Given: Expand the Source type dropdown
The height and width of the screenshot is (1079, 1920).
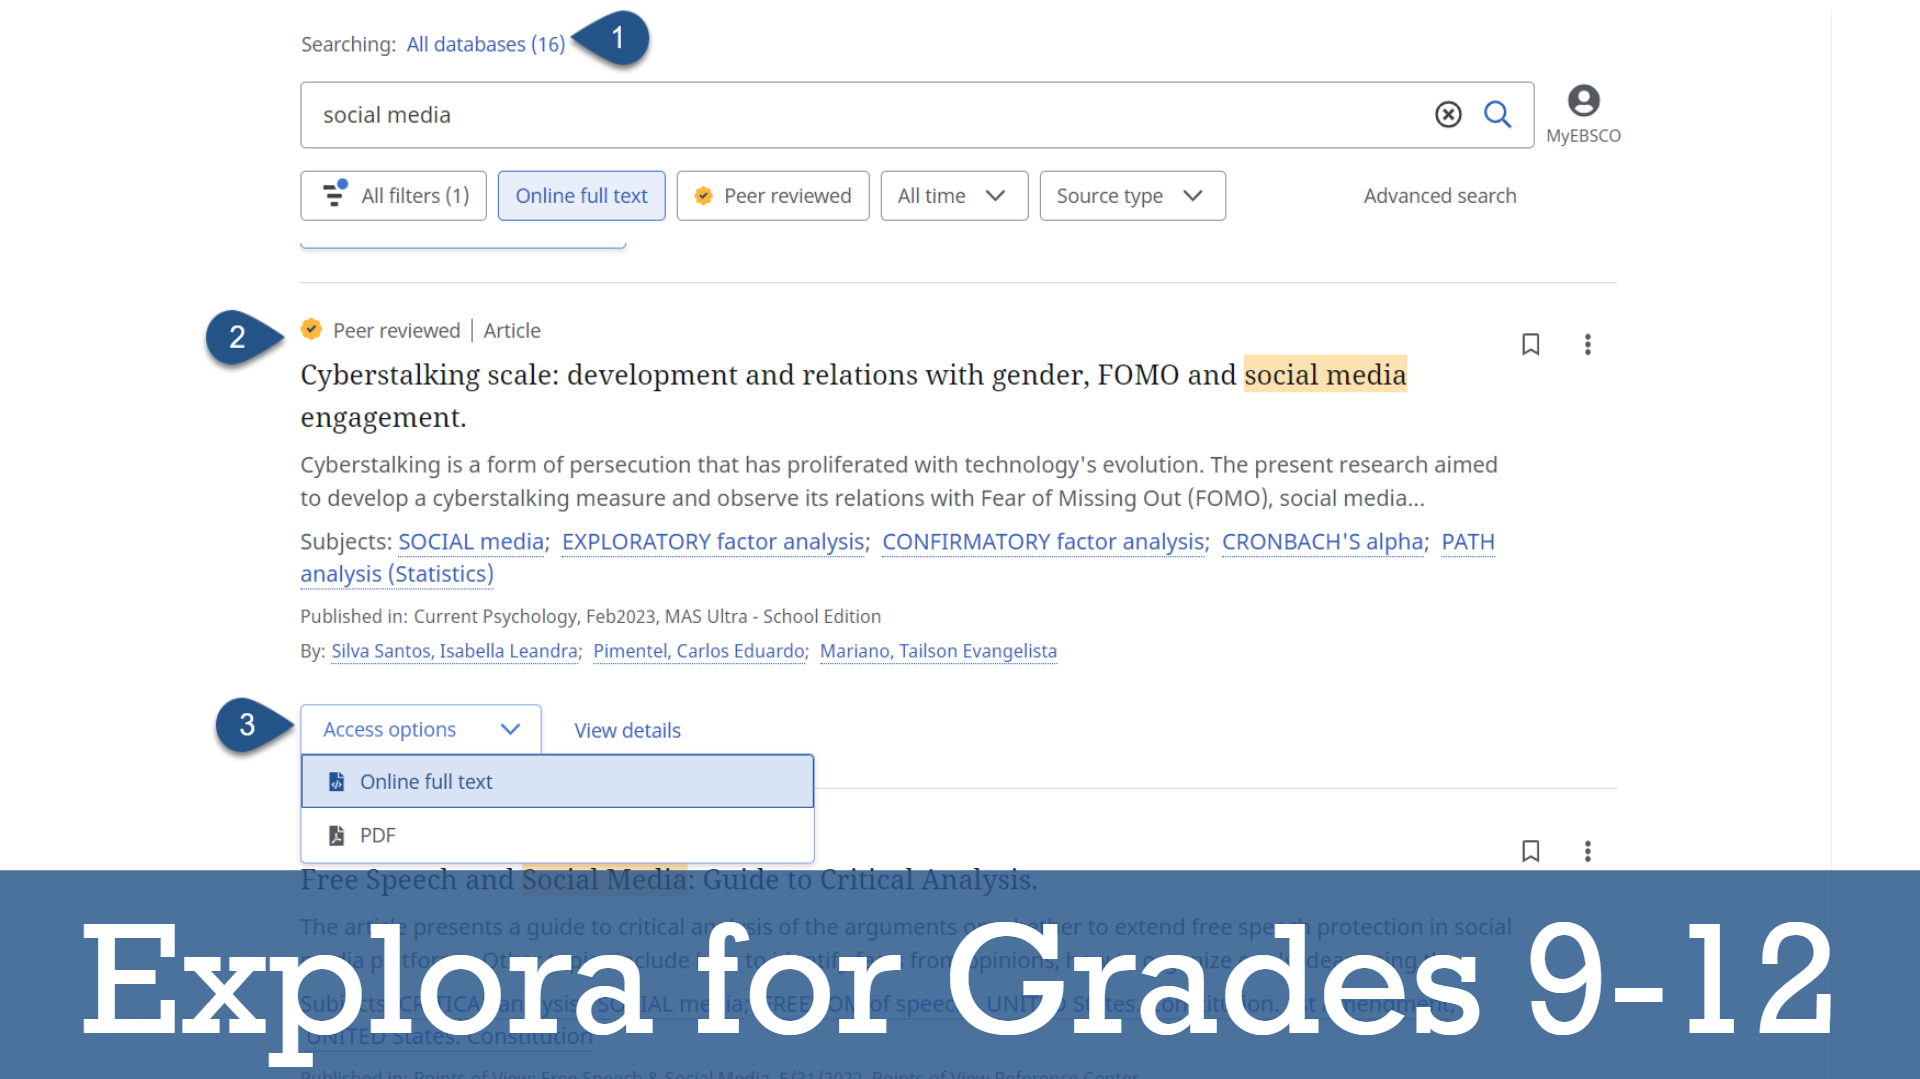Looking at the screenshot, I should pyautogui.click(x=1132, y=196).
